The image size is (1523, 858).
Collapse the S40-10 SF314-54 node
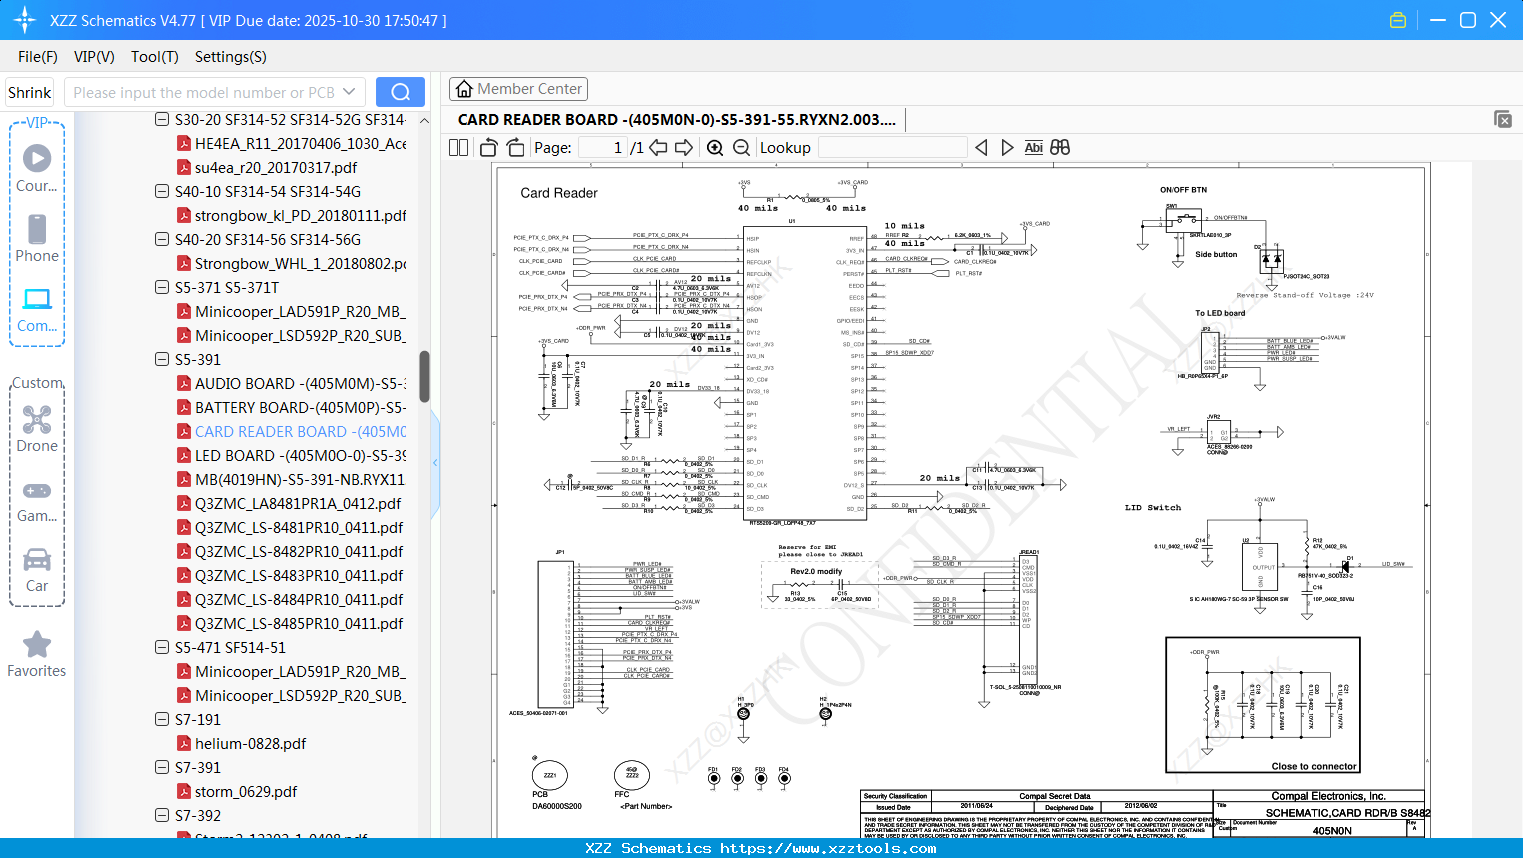pyautogui.click(x=162, y=192)
